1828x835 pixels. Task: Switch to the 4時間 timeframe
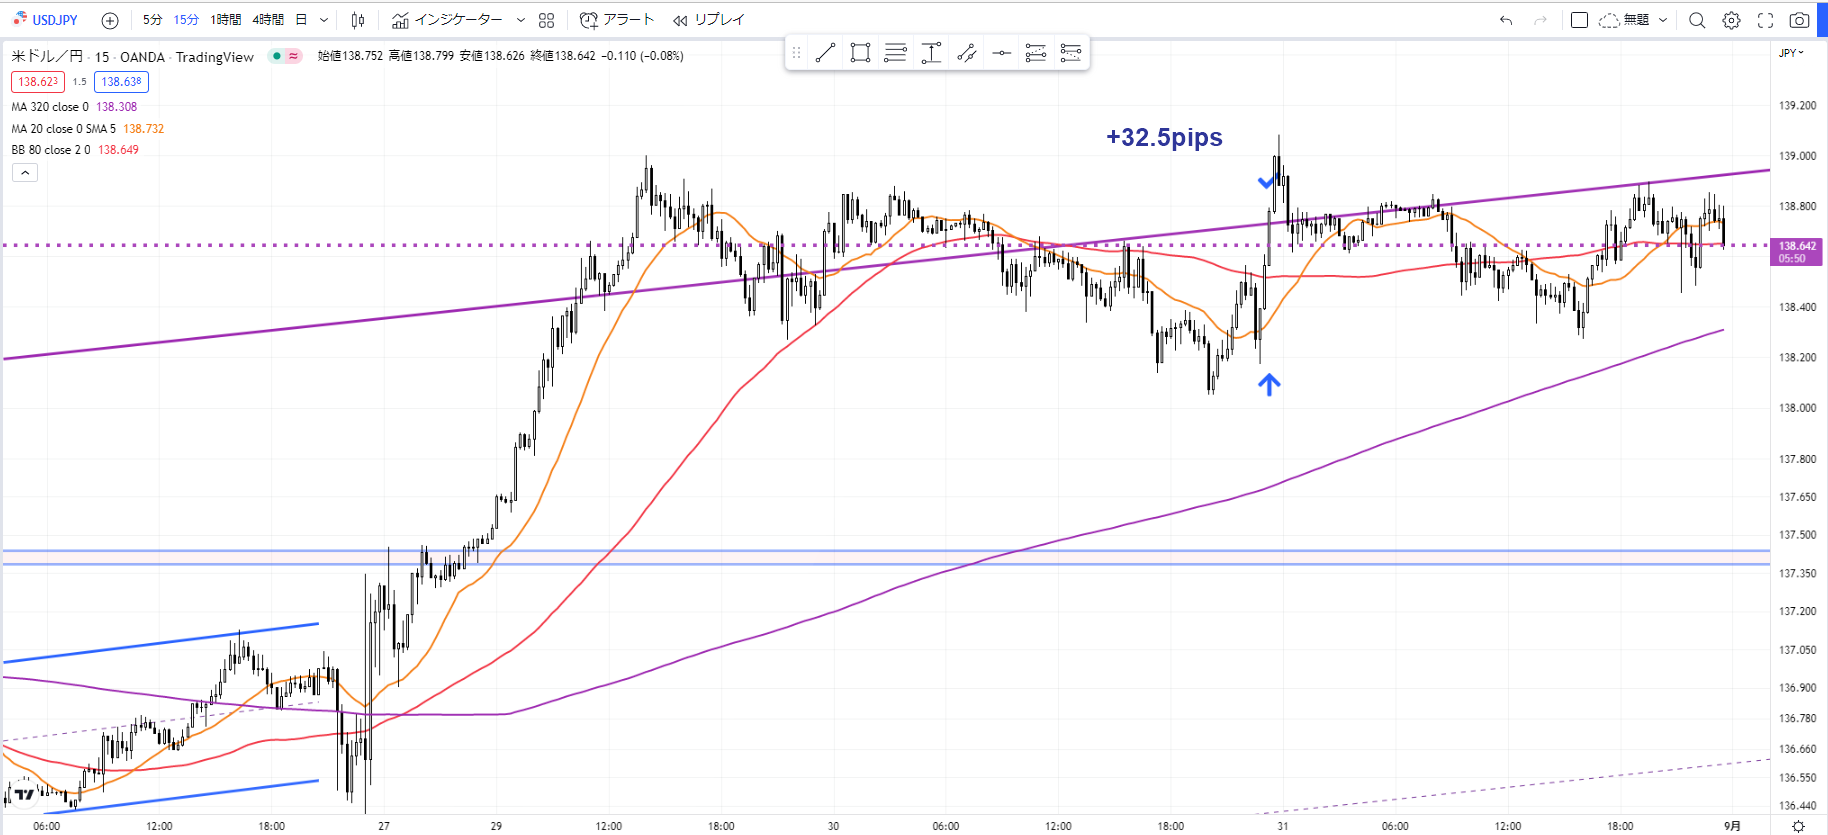(x=268, y=20)
